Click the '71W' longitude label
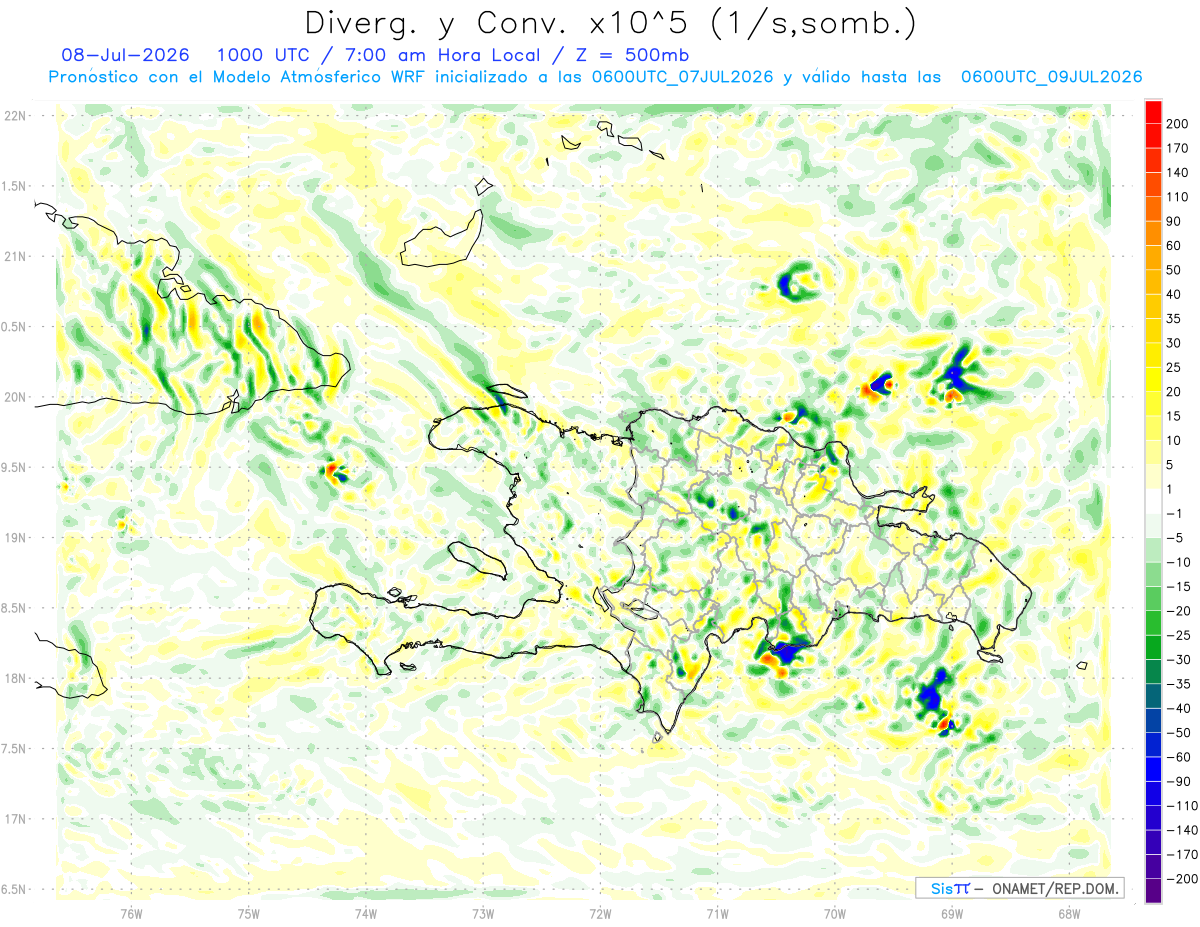This screenshot has height=927, width=1200. 717,913
